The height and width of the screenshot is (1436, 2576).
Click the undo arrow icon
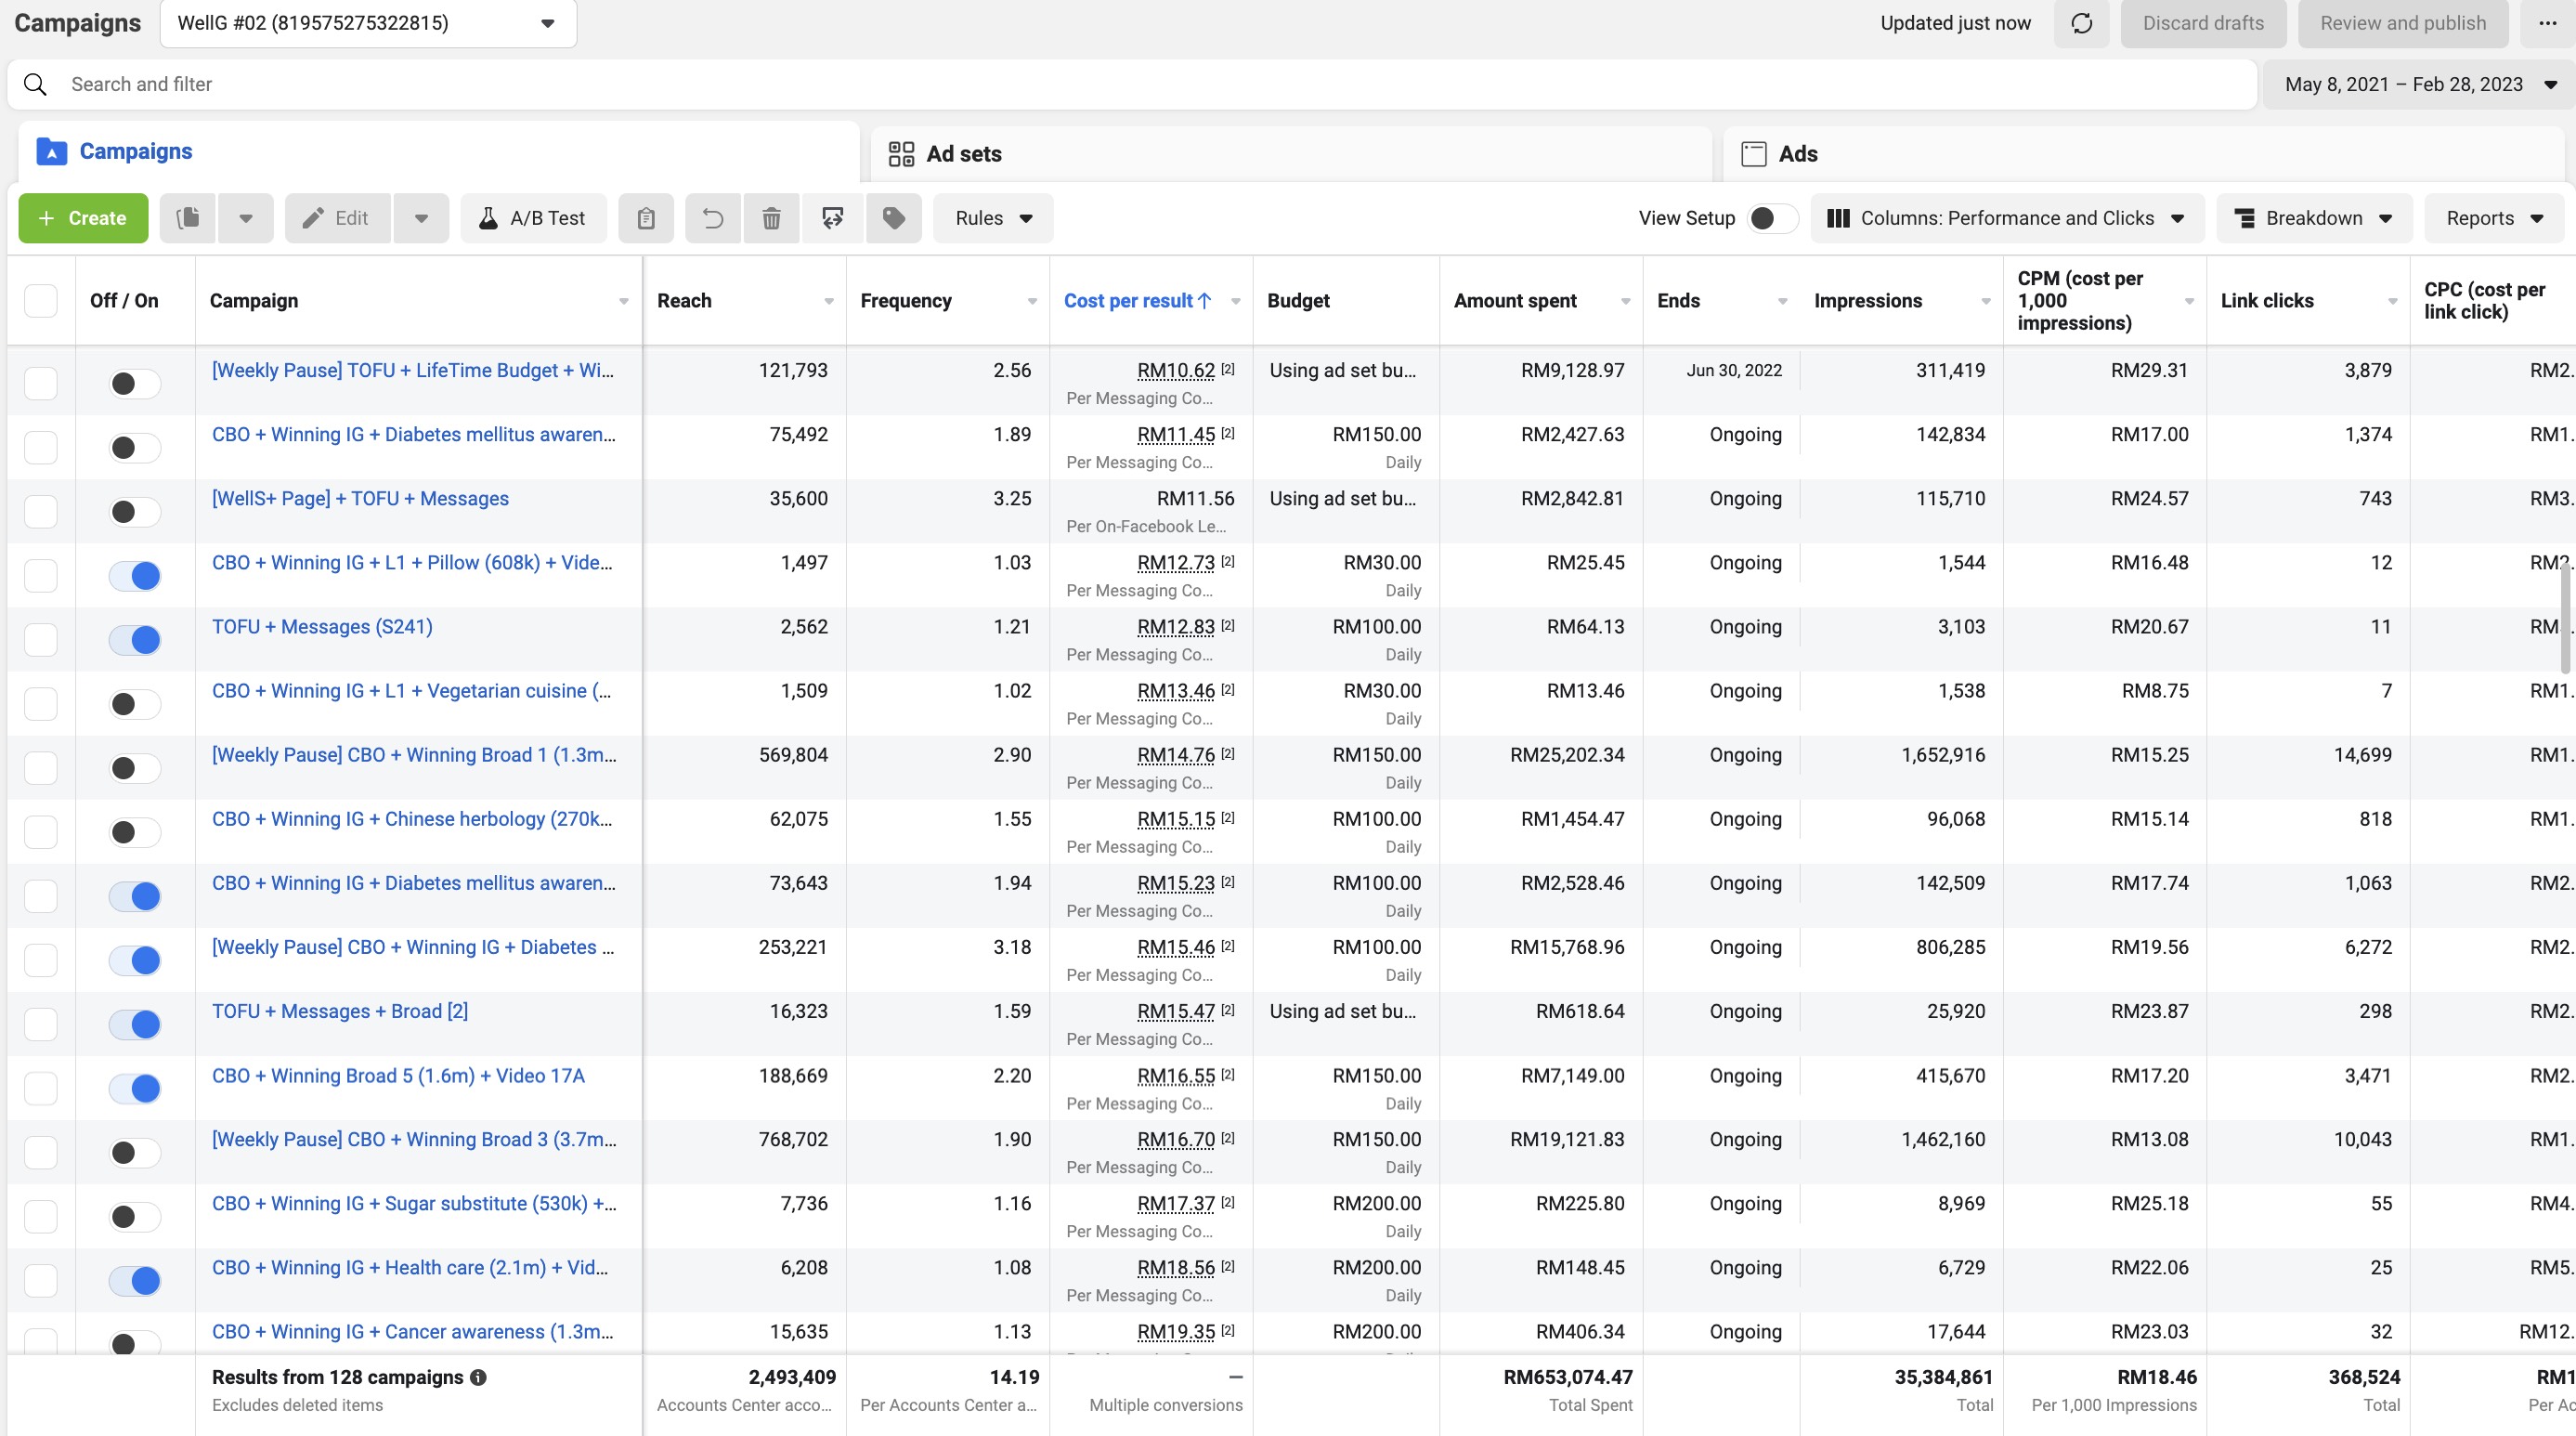pos(712,218)
